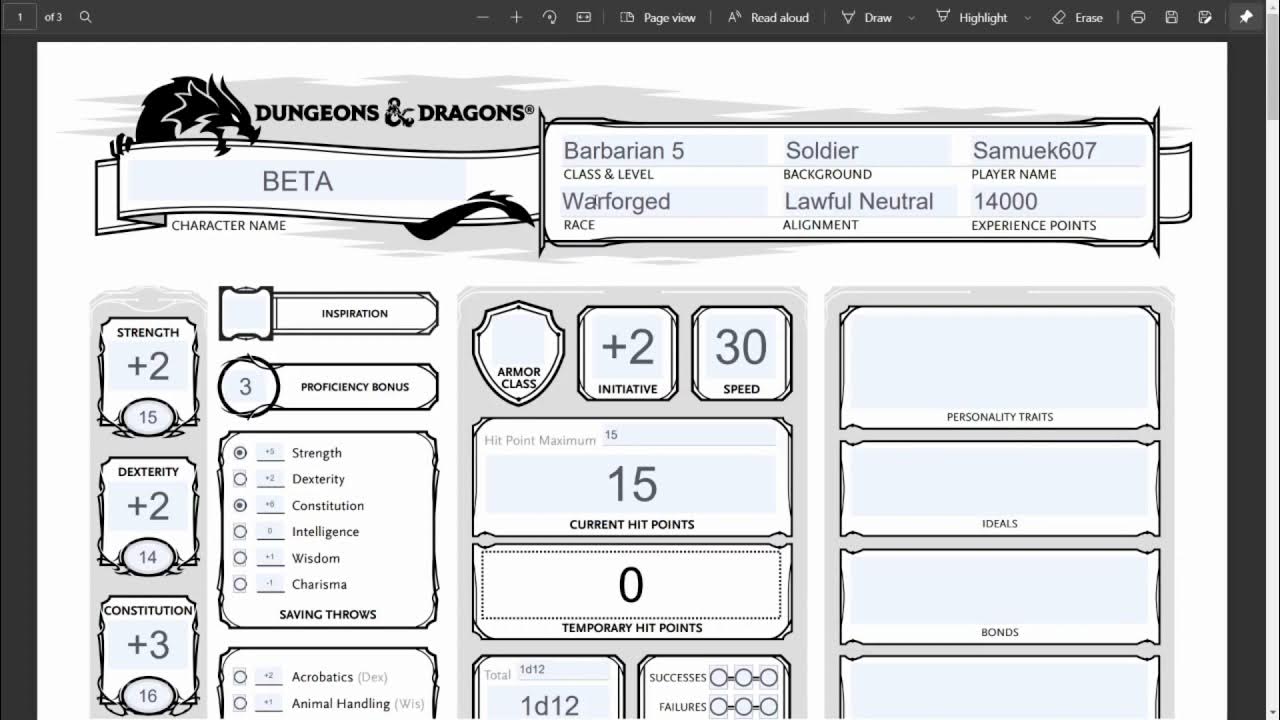The height and width of the screenshot is (720, 1280).
Task: Edit the Barbarian 5 class field
Action: click(664, 151)
